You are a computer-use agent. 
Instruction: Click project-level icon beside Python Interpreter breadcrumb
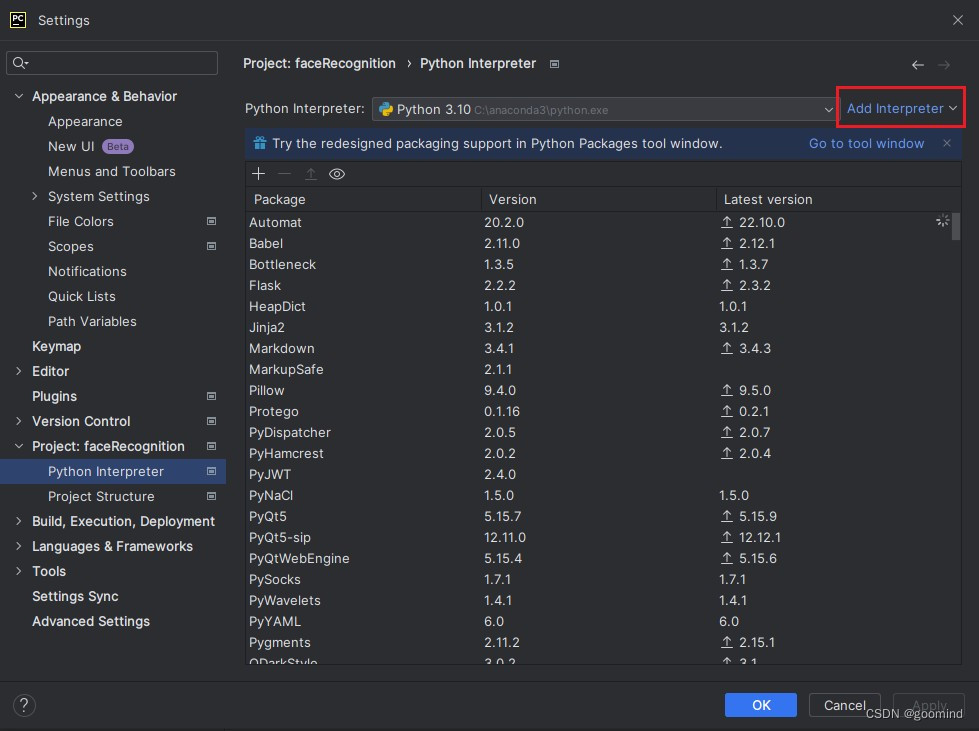tap(554, 64)
